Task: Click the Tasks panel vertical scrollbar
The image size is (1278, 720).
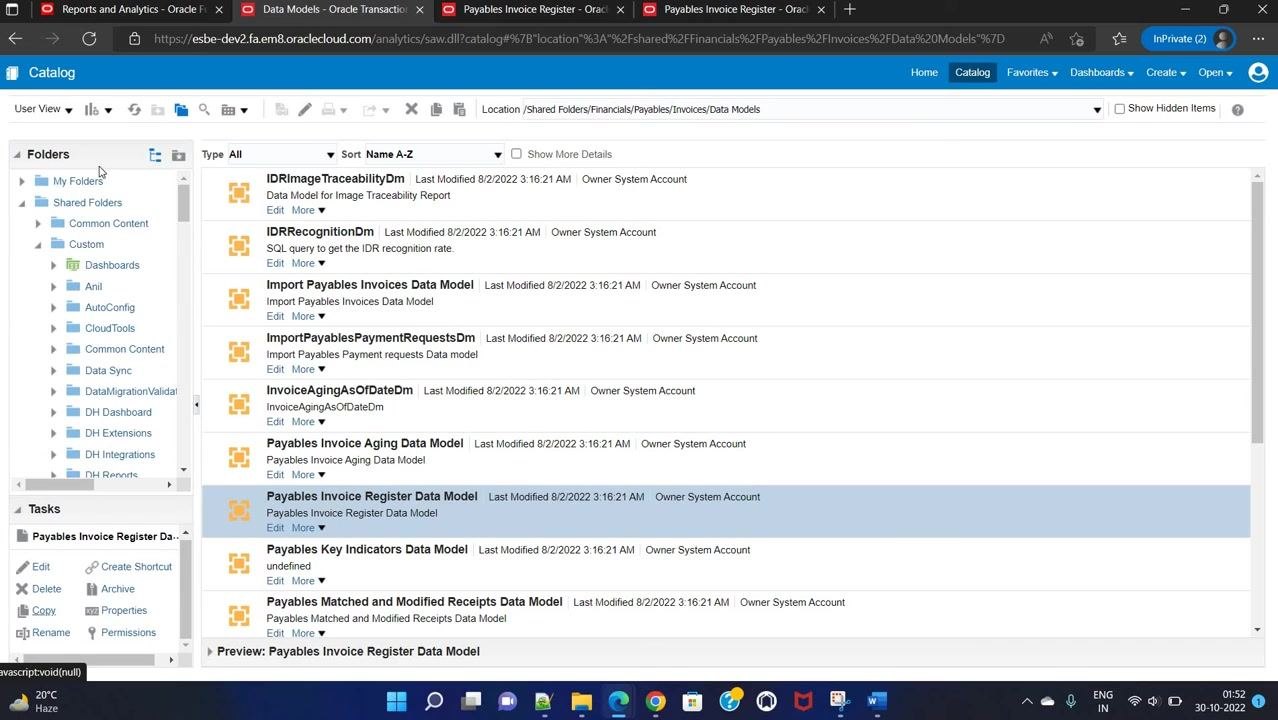Action: click(185, 590)
